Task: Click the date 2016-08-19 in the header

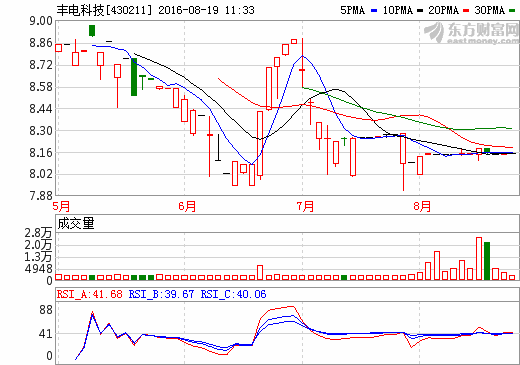Action: [x=188, y=10]
